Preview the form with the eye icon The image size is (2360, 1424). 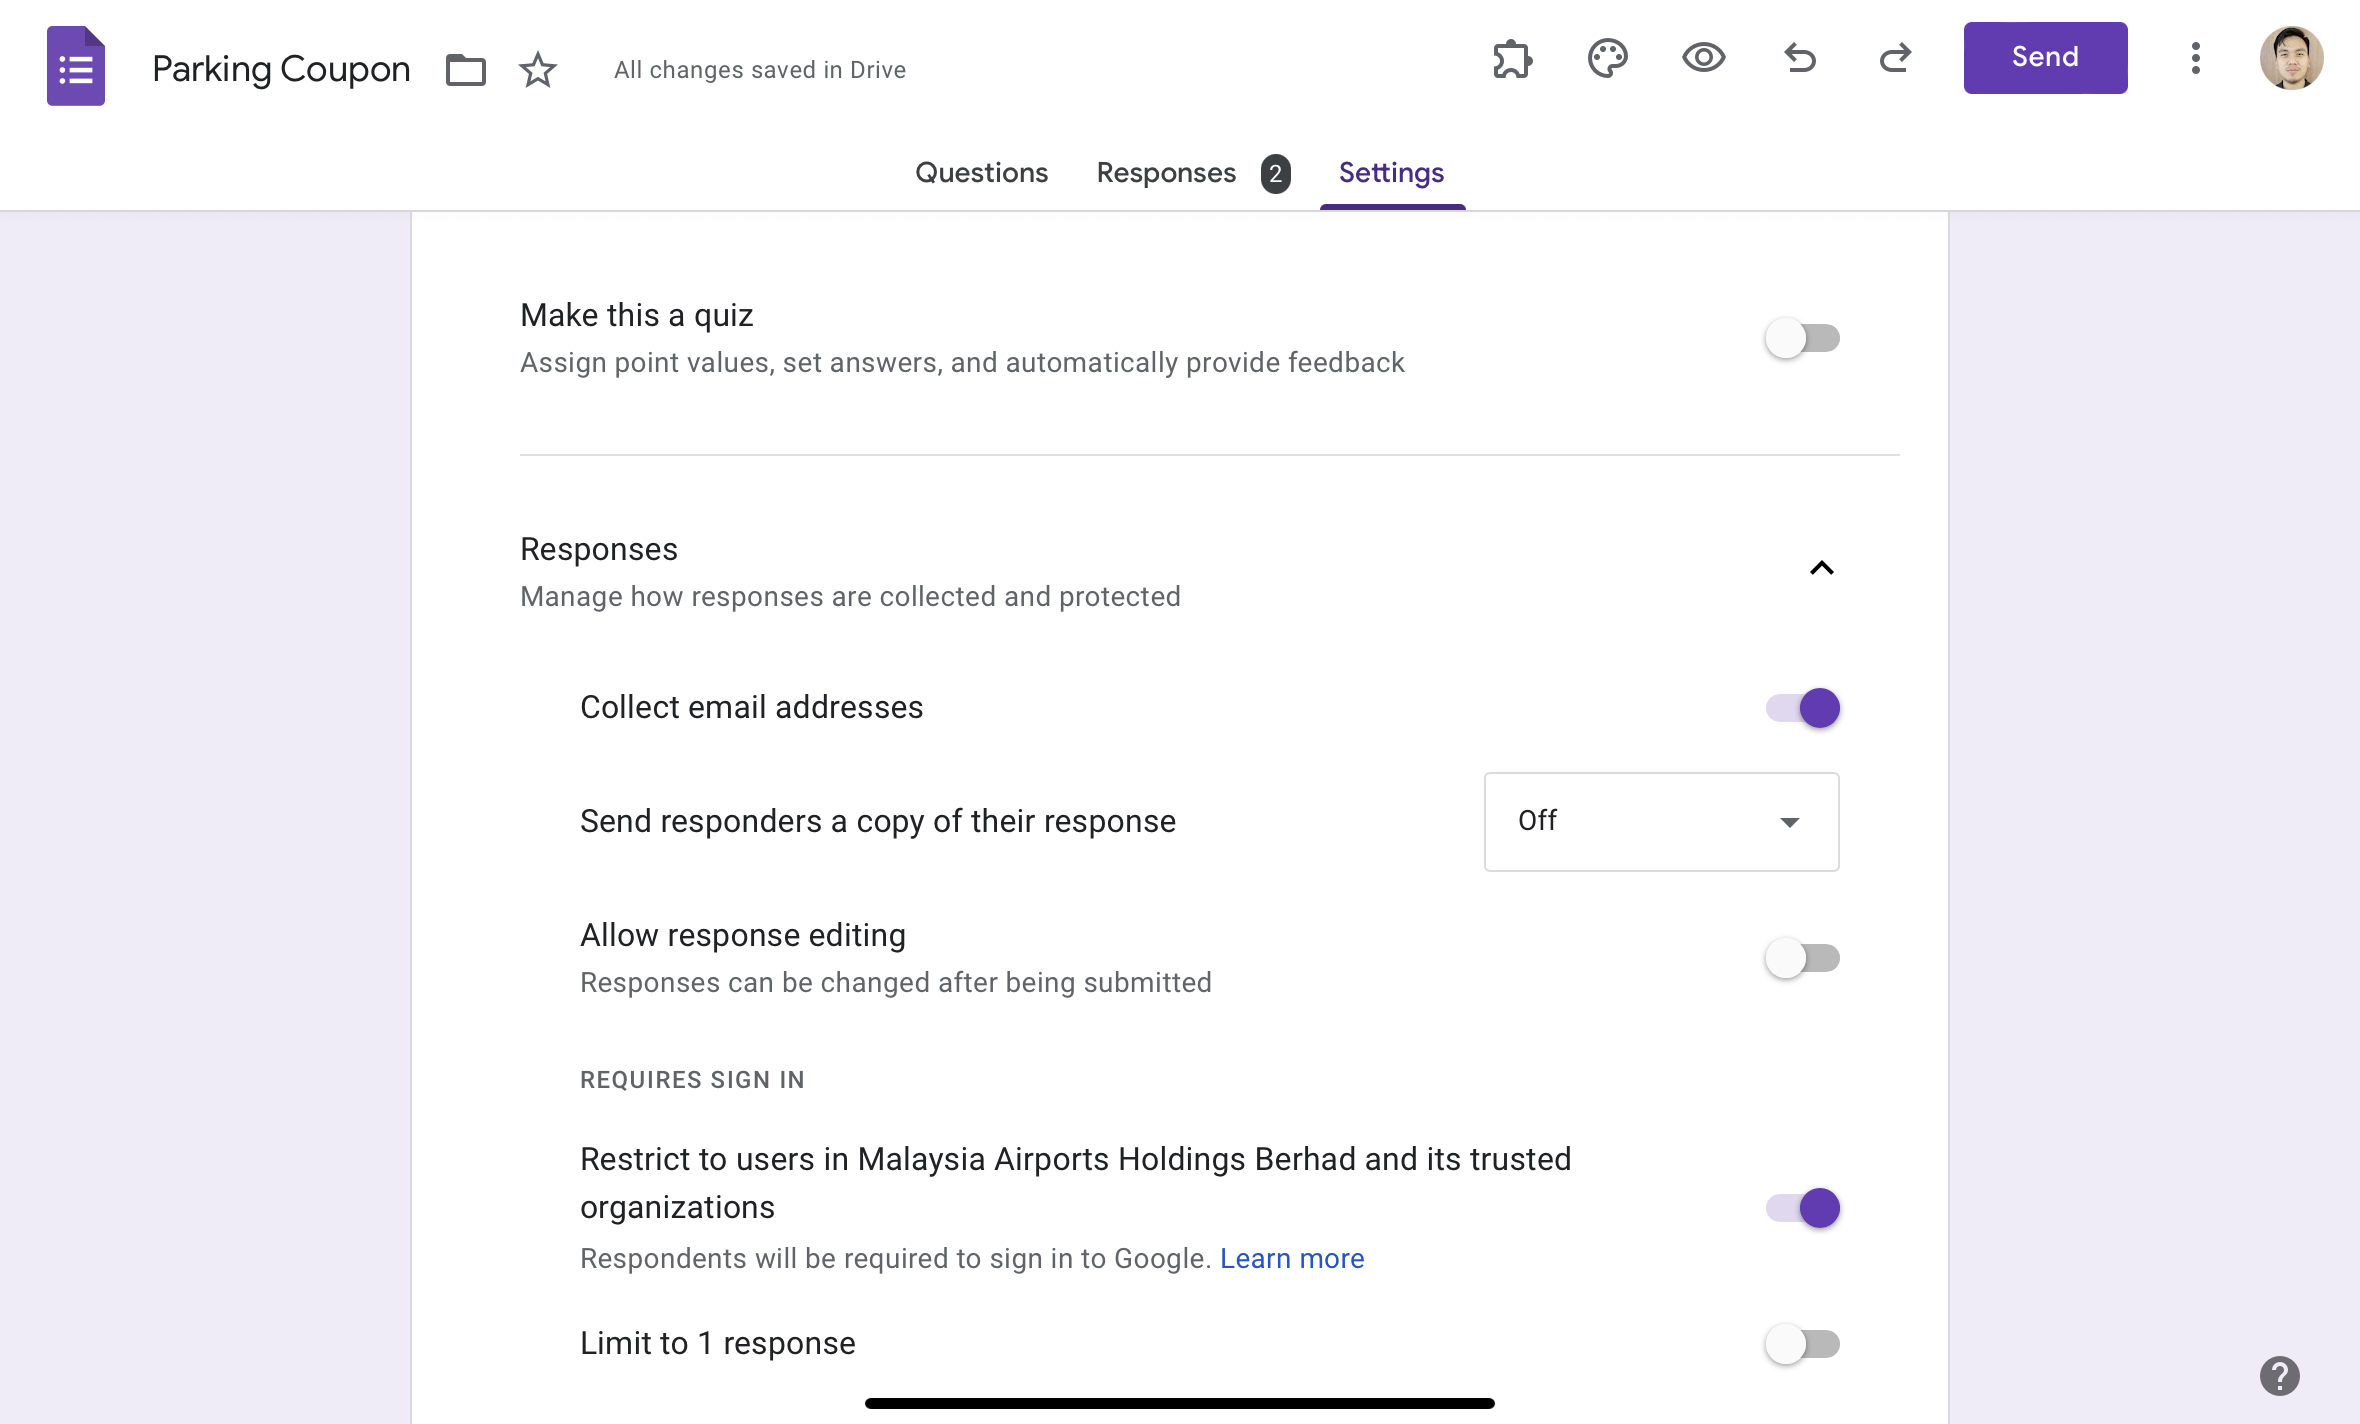pos(1703,59)
